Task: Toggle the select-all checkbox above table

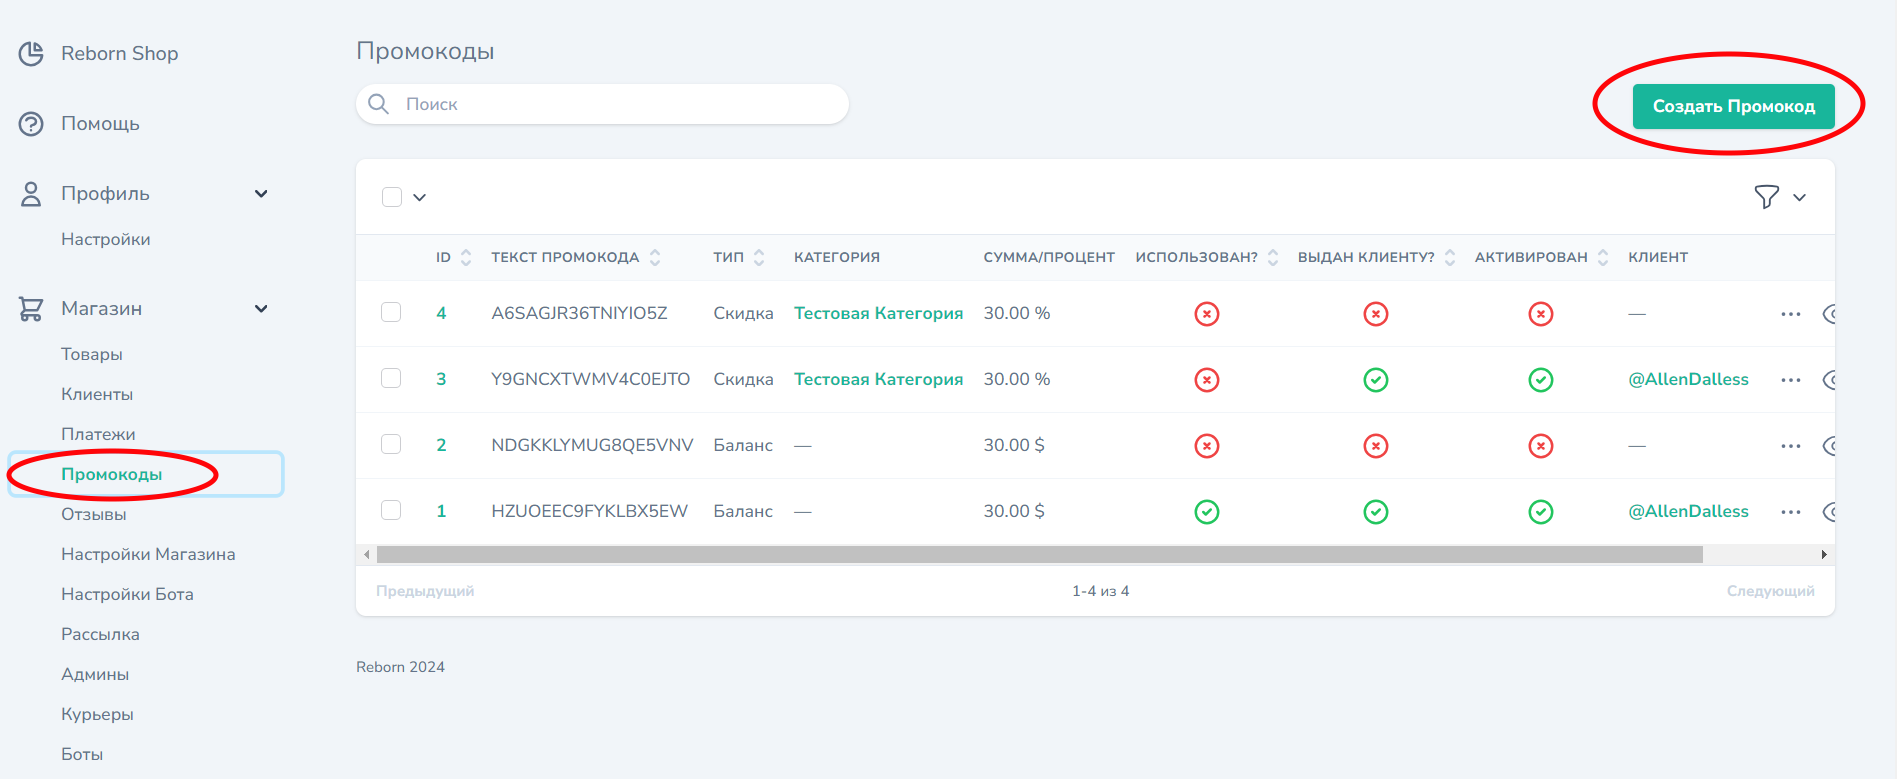Action: tap(392, 197)
